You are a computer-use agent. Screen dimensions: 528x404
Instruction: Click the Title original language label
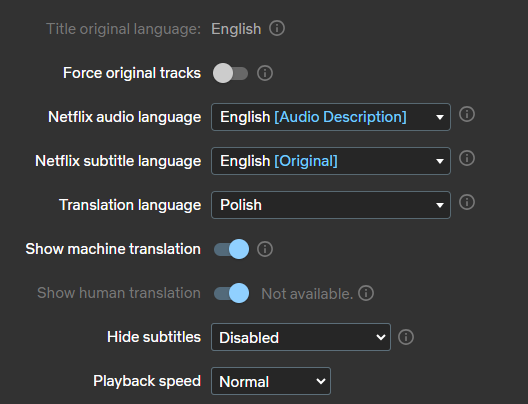pyautogui.click(x=123, y=29)
